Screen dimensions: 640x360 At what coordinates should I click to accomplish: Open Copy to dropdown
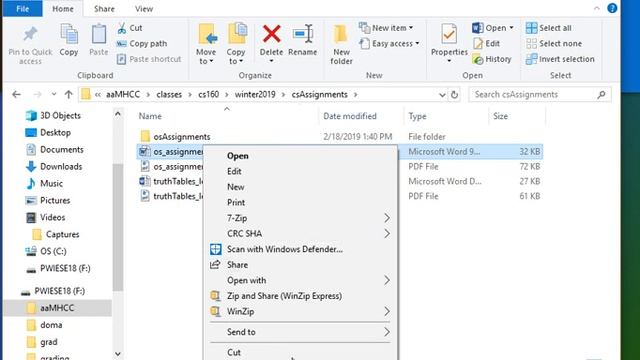[x=236, y=57]
